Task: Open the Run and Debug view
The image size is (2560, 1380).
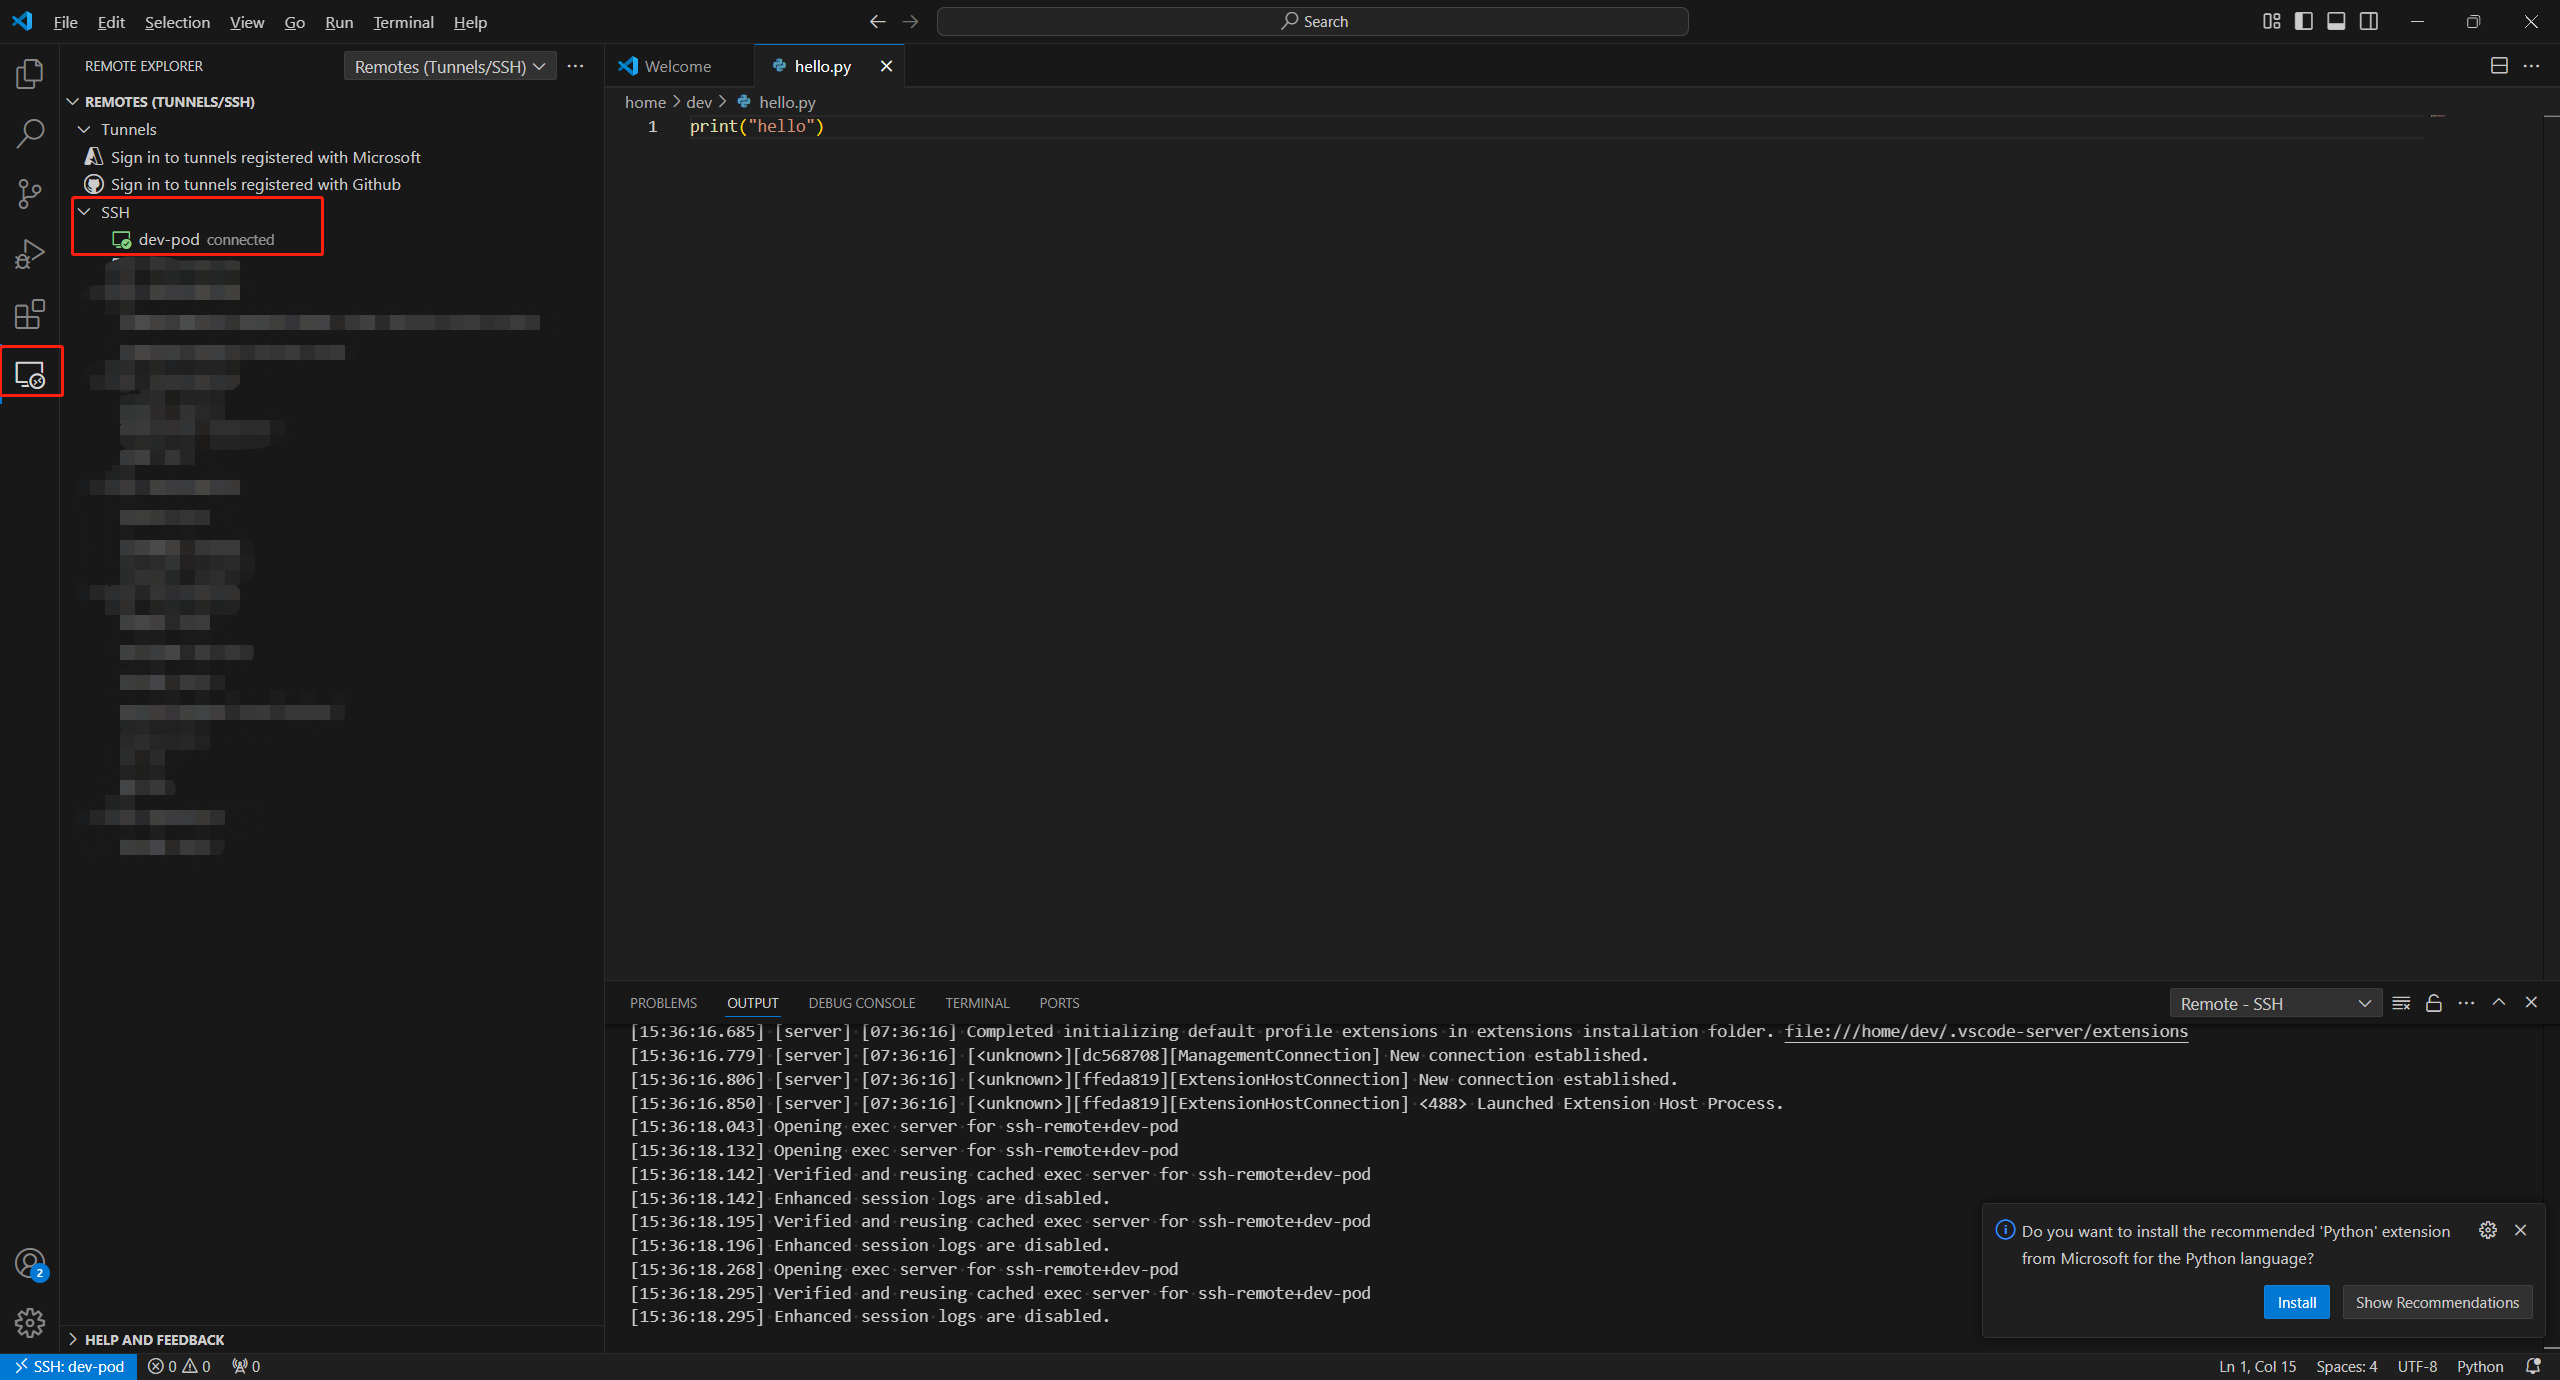Action: coord(30,254)
